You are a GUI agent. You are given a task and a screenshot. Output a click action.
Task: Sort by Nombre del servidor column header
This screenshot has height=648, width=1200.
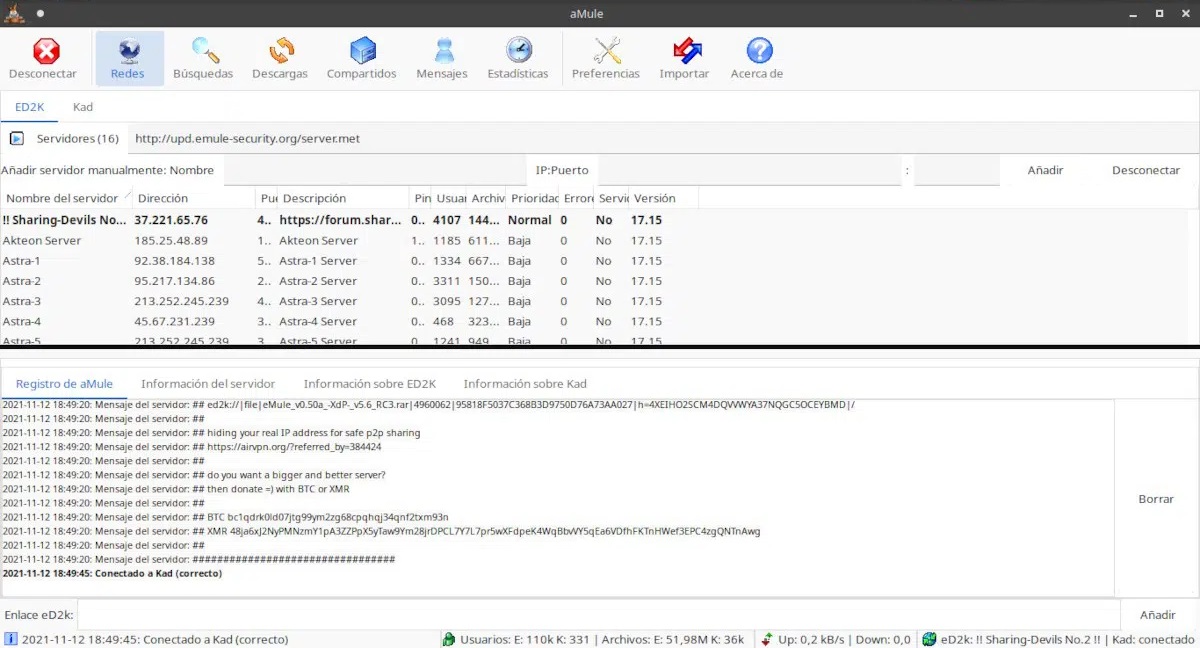62,198
